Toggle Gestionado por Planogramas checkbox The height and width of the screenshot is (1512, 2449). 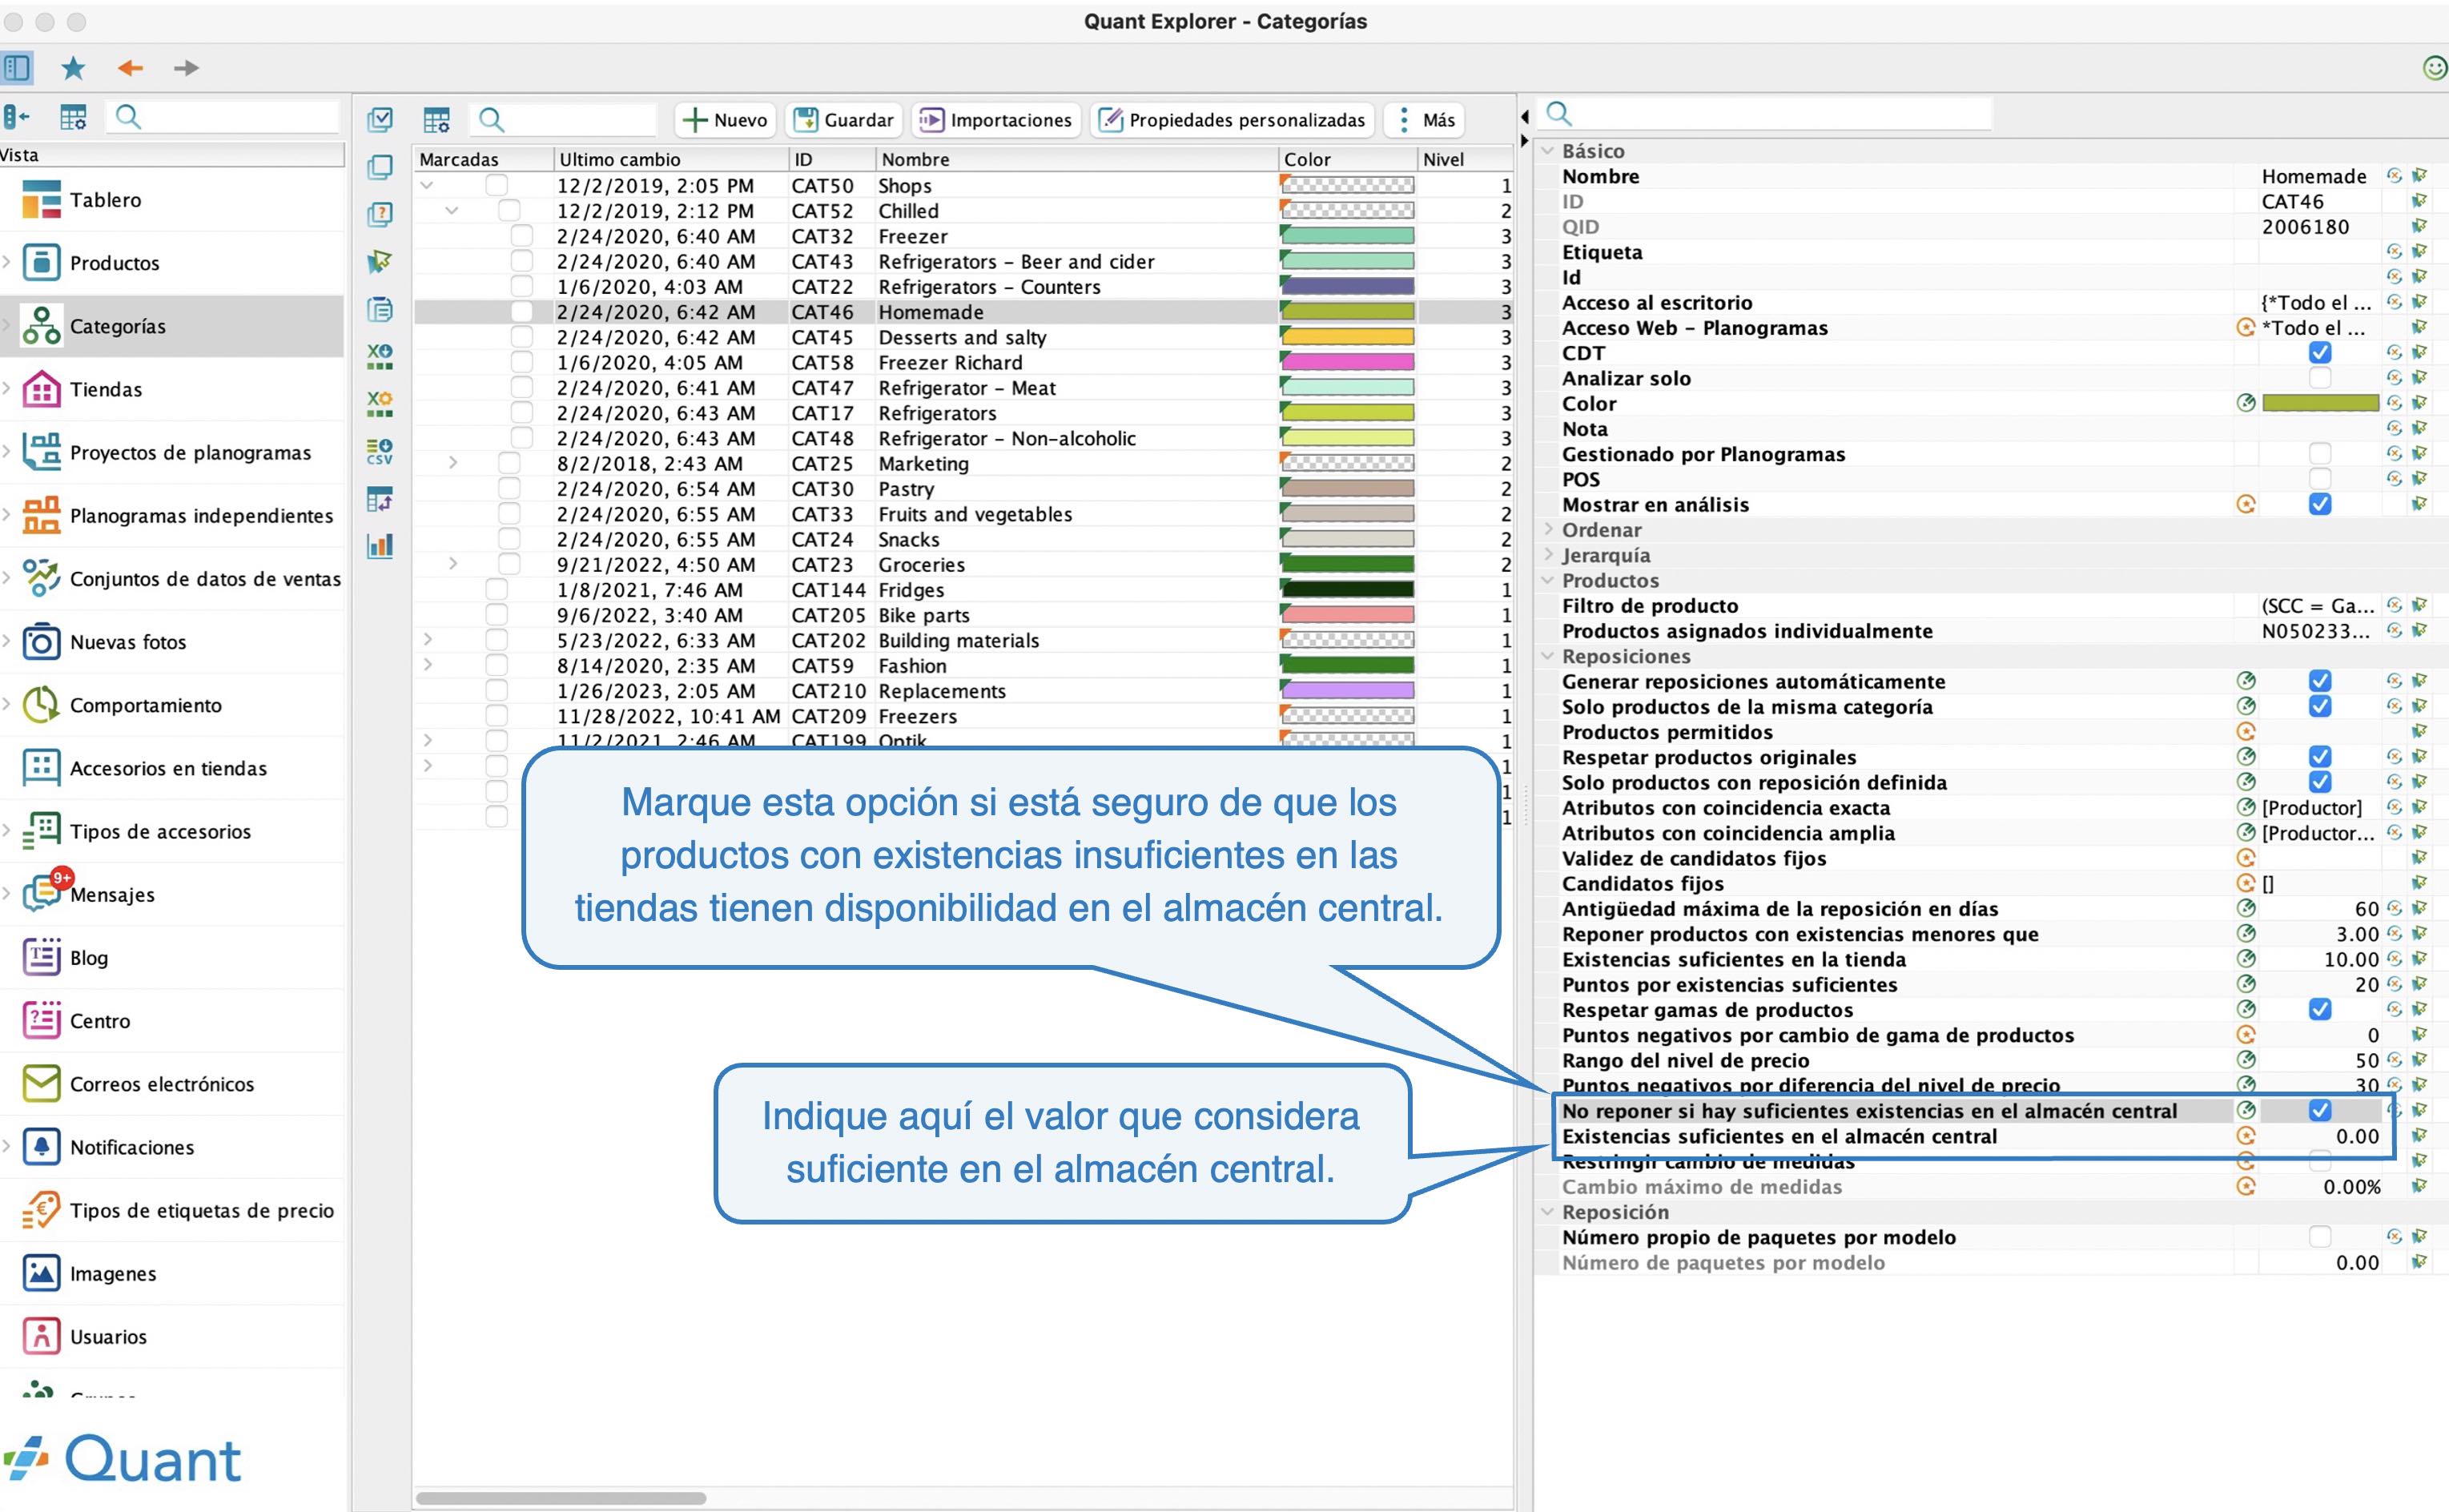pyautogui.click(x=2320, y=454)
